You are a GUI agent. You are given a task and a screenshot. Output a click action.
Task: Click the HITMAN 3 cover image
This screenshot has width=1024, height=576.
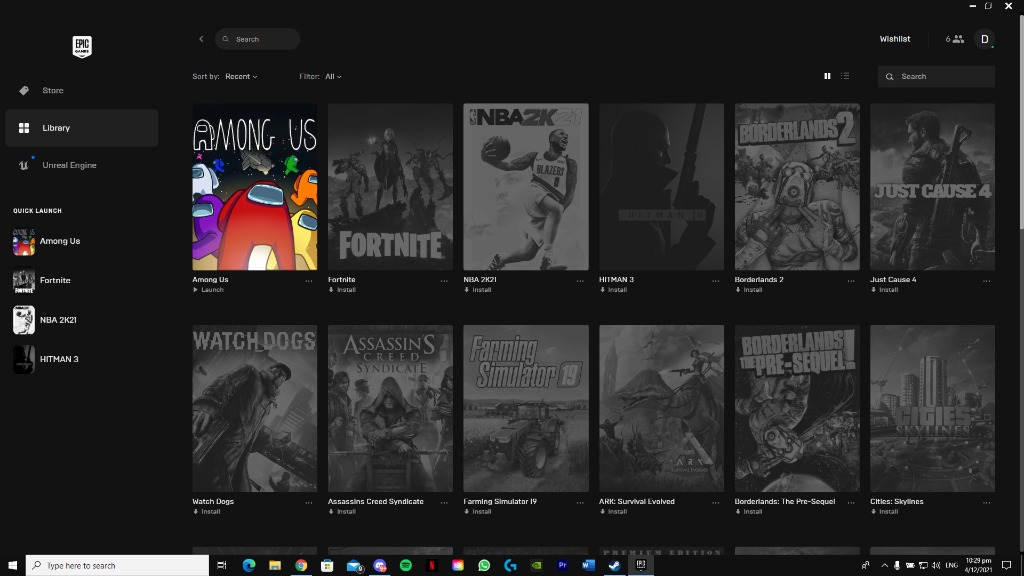[662, 187]
